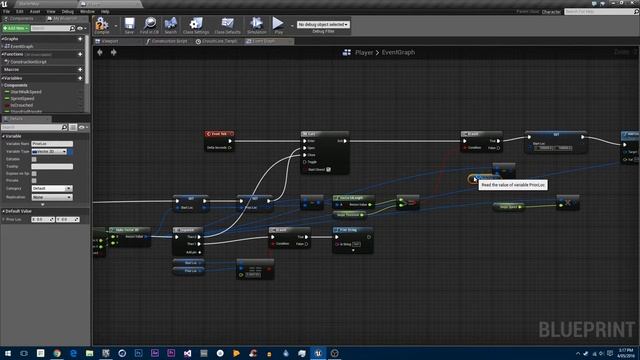
Task: Start Simulation from the toolbar
Action: coord(257,25)
